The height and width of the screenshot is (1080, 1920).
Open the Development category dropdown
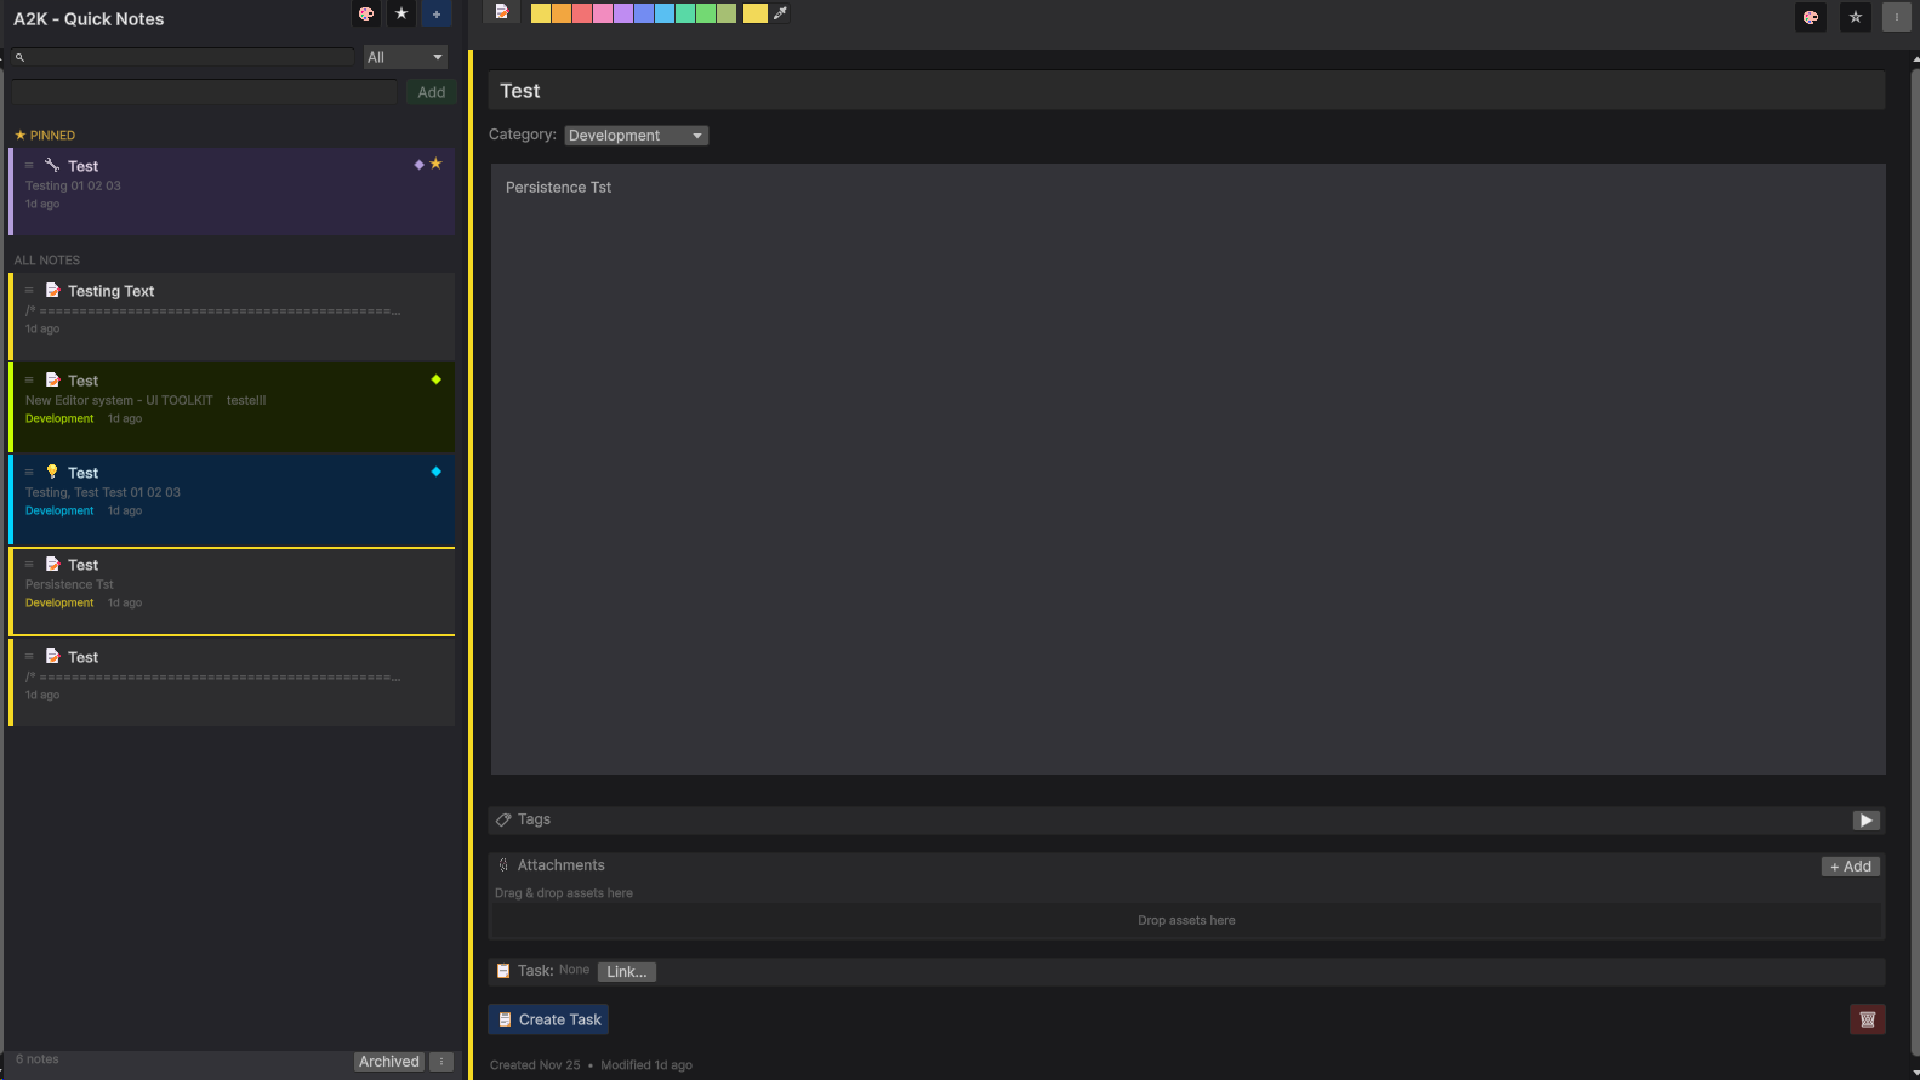pos(636,135)
